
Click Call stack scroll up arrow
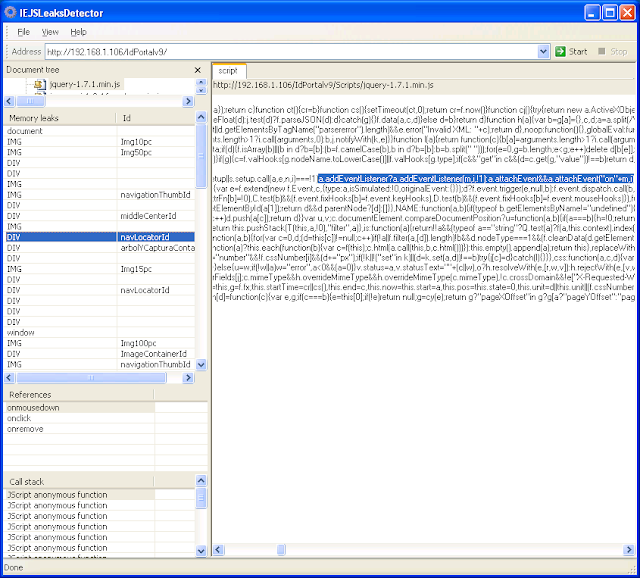pyautogui.click(x=201, y=480)
